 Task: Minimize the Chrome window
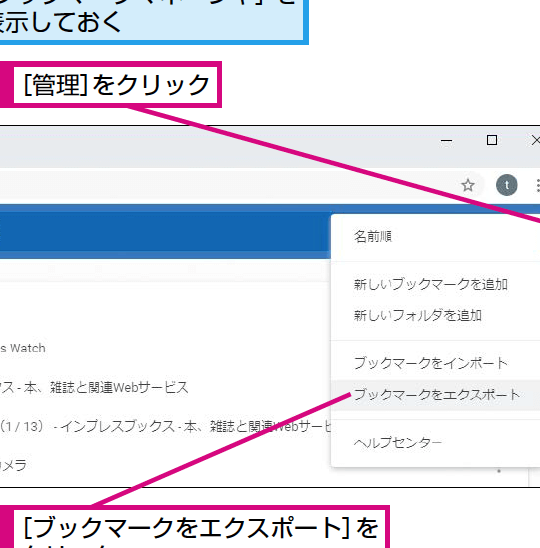(446, 140)
